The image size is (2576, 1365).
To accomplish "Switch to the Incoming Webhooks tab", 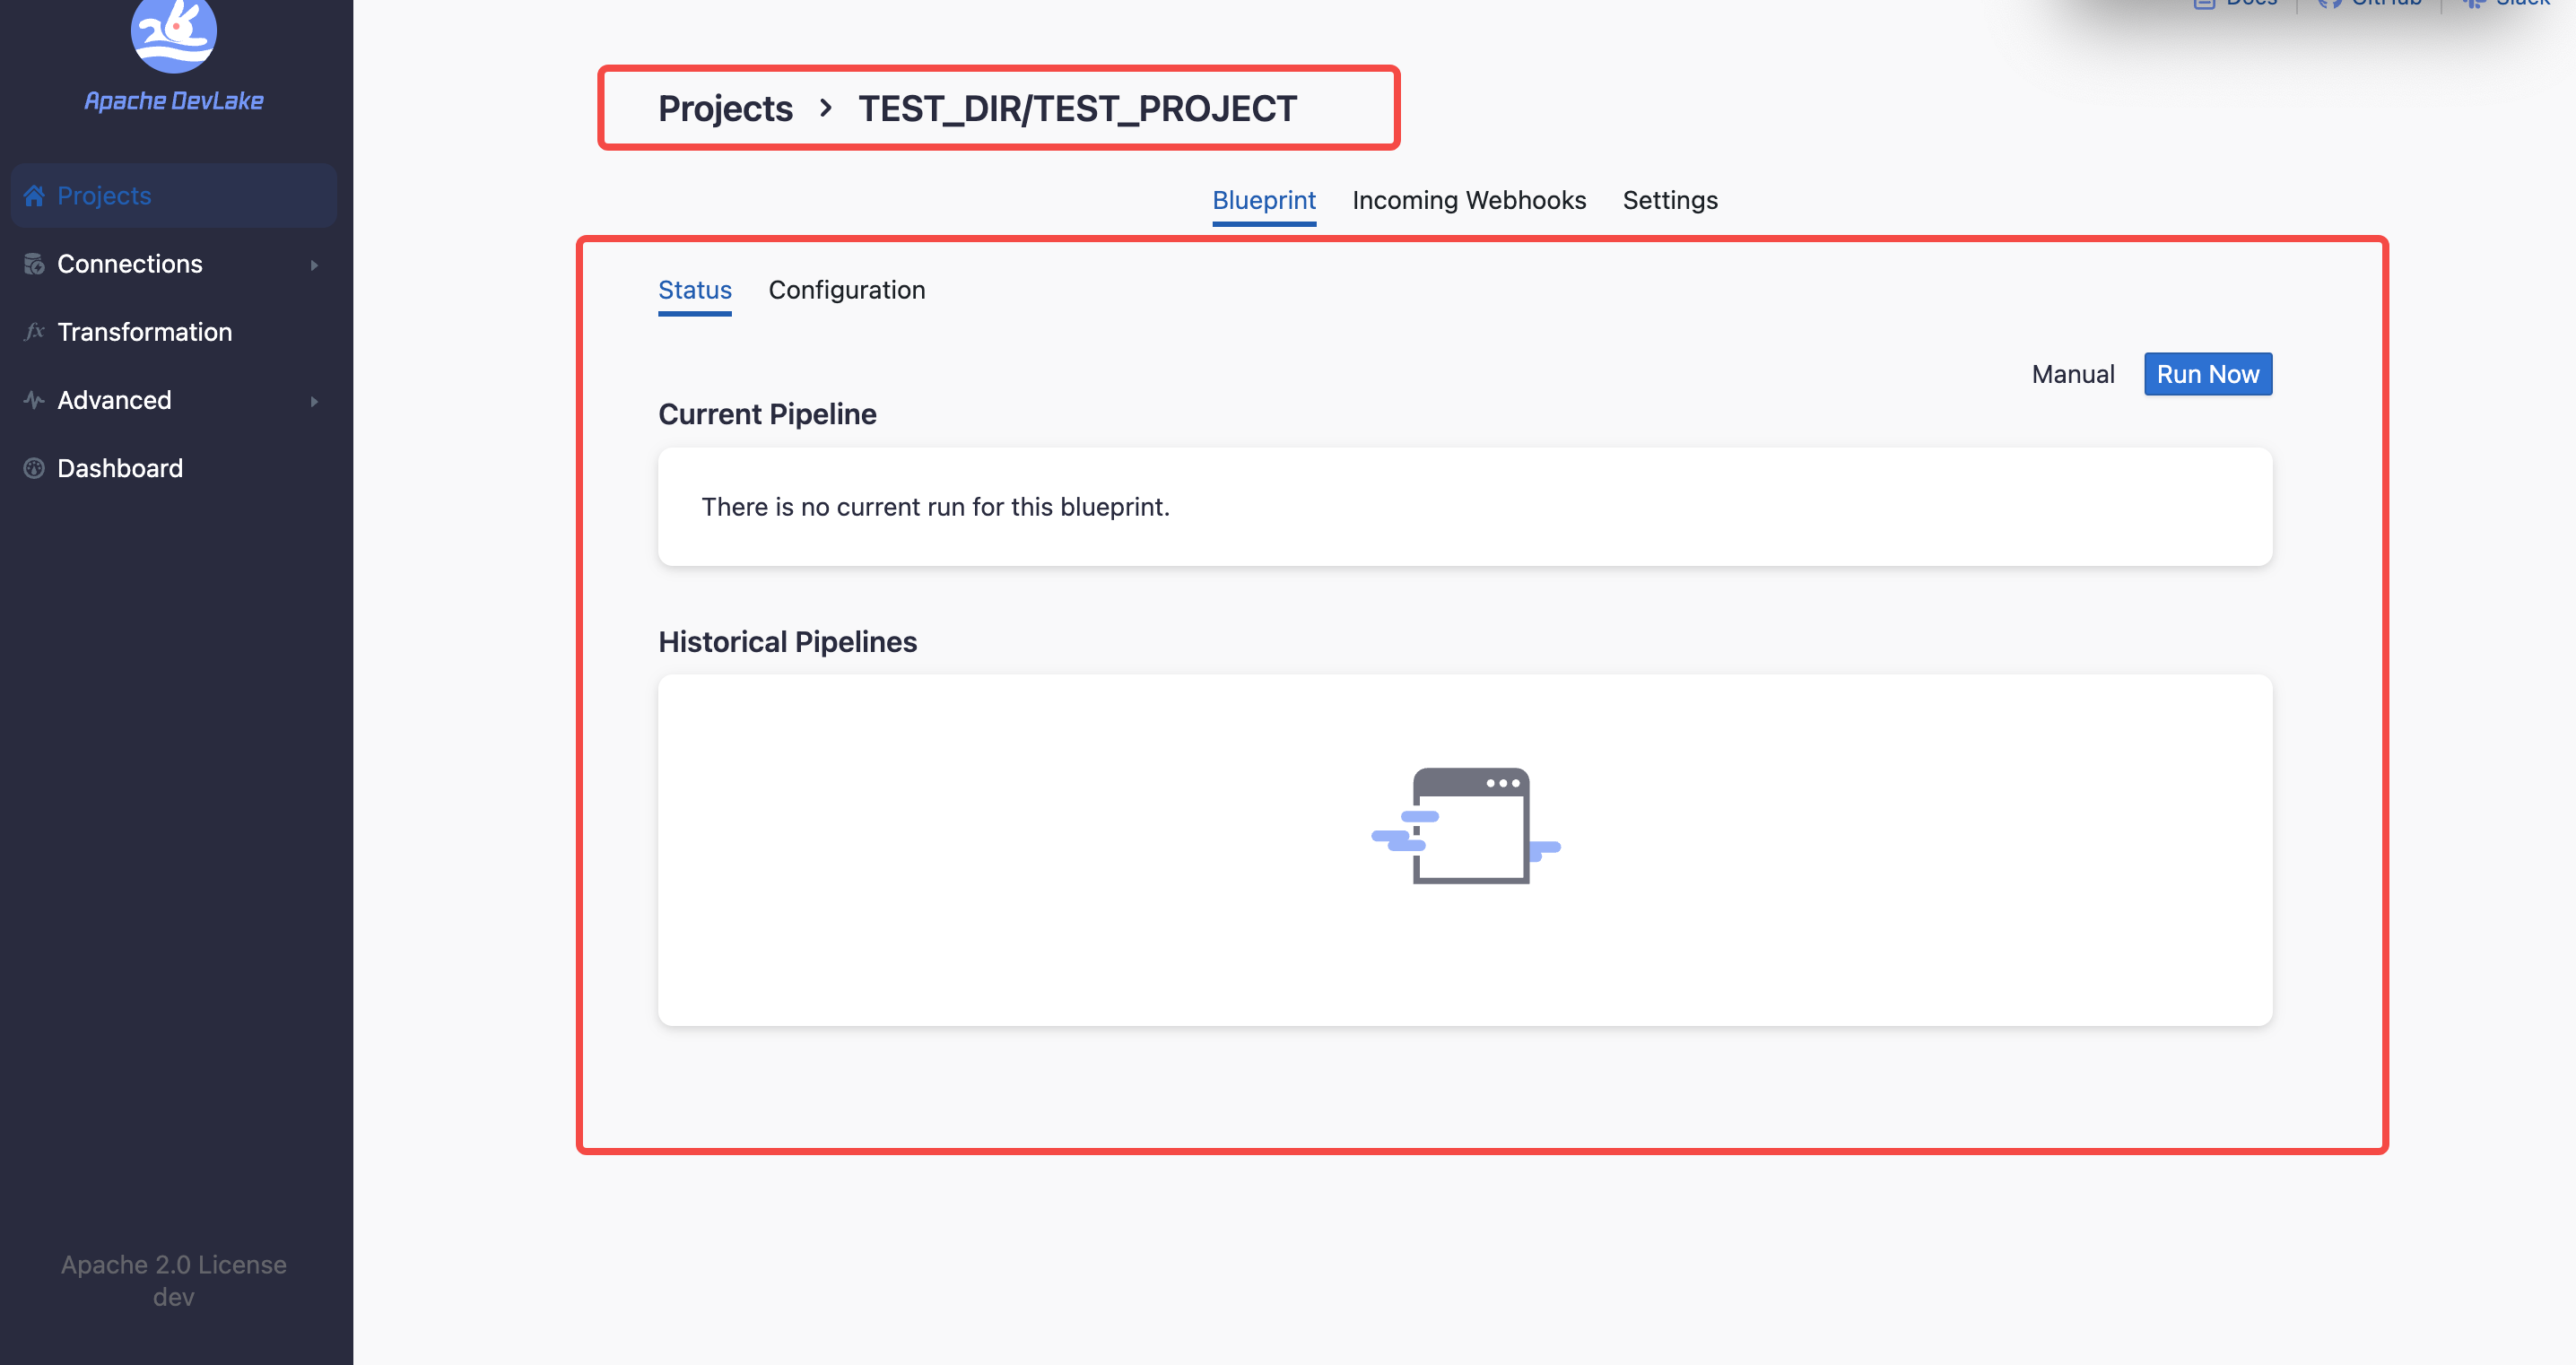I will click(1468, 200).
